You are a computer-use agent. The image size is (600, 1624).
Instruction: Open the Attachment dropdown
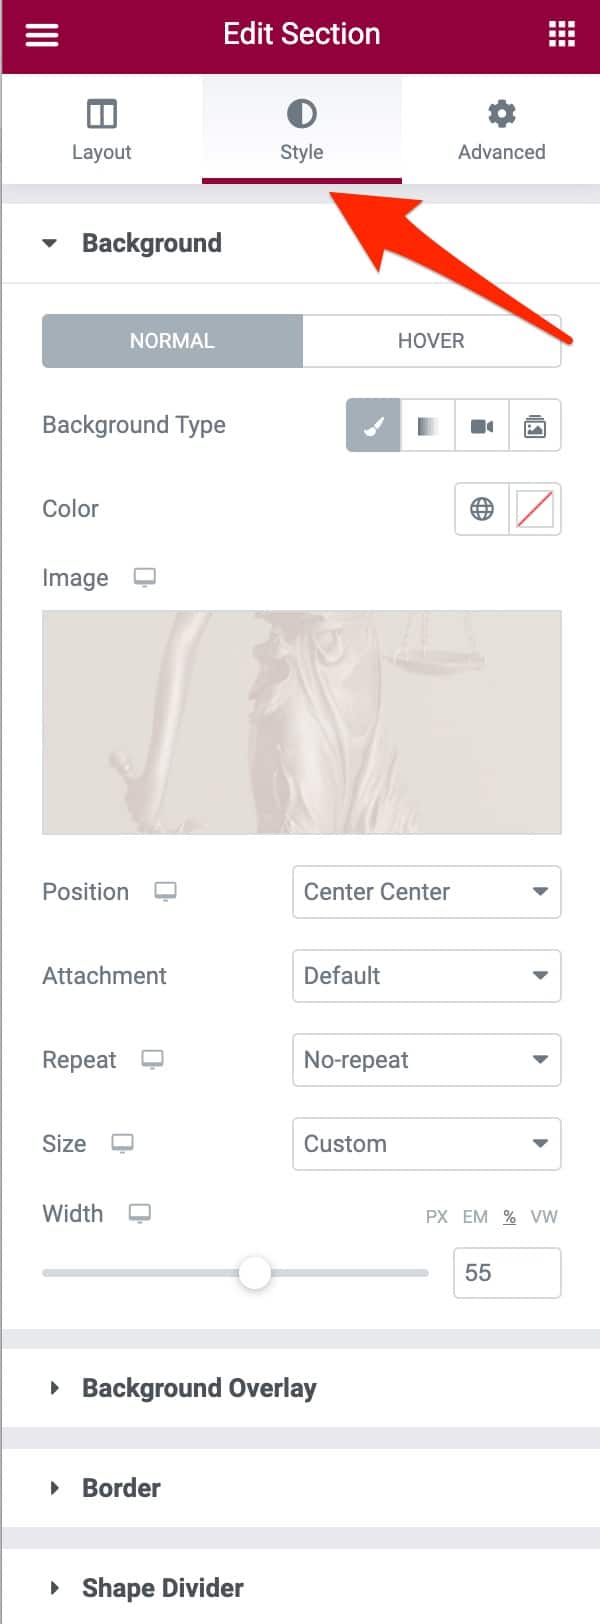(x=427, y=976)
